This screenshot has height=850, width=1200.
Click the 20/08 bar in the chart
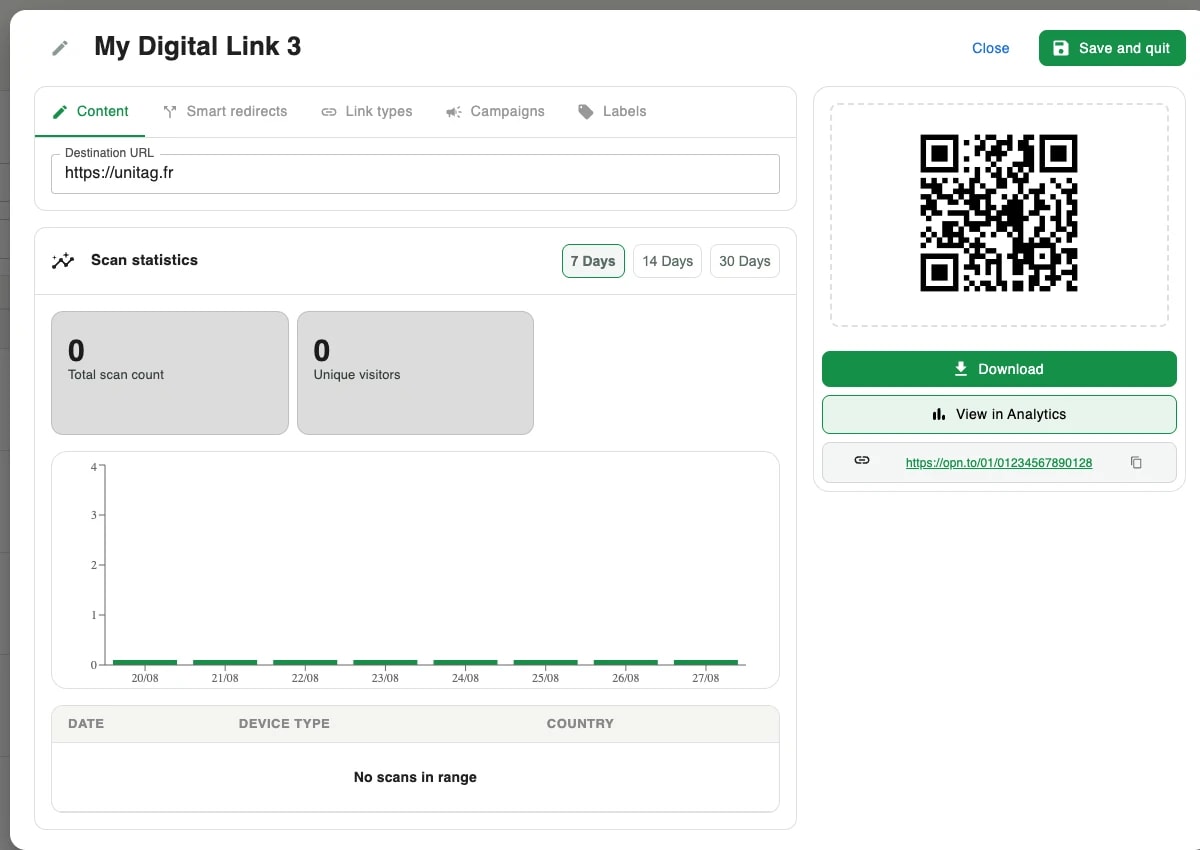pos(145,662)
